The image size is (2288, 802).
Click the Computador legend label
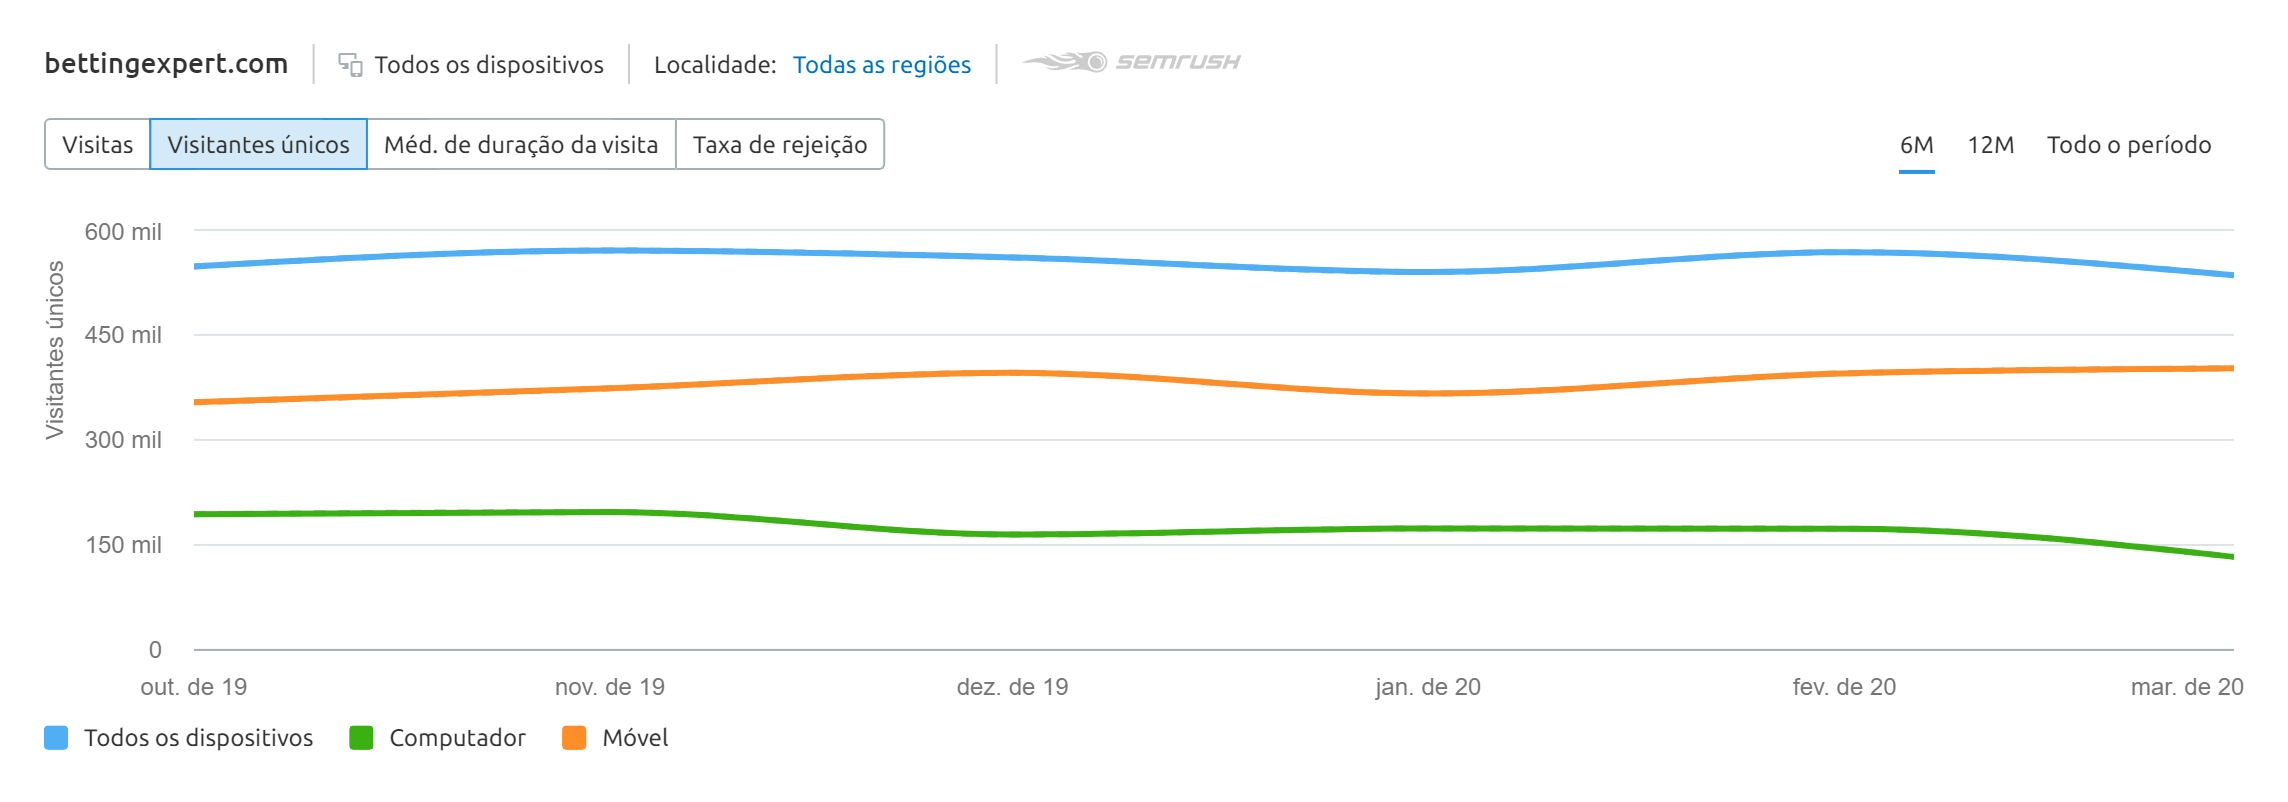[457, 738]
